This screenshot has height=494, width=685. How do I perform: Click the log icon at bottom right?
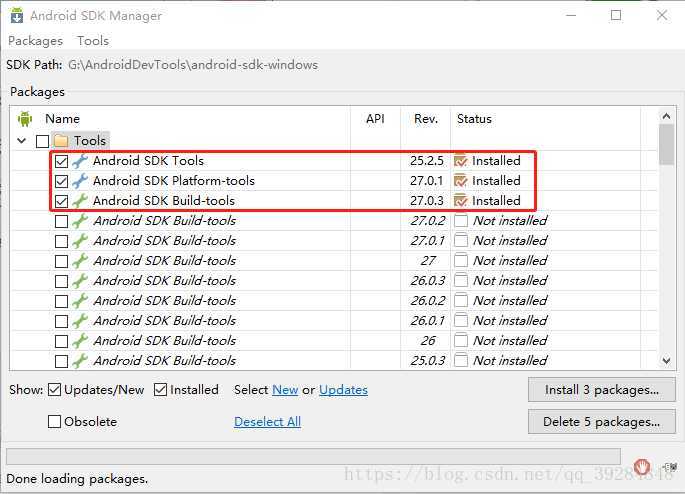pyautogui.click(x=671, y=467)
